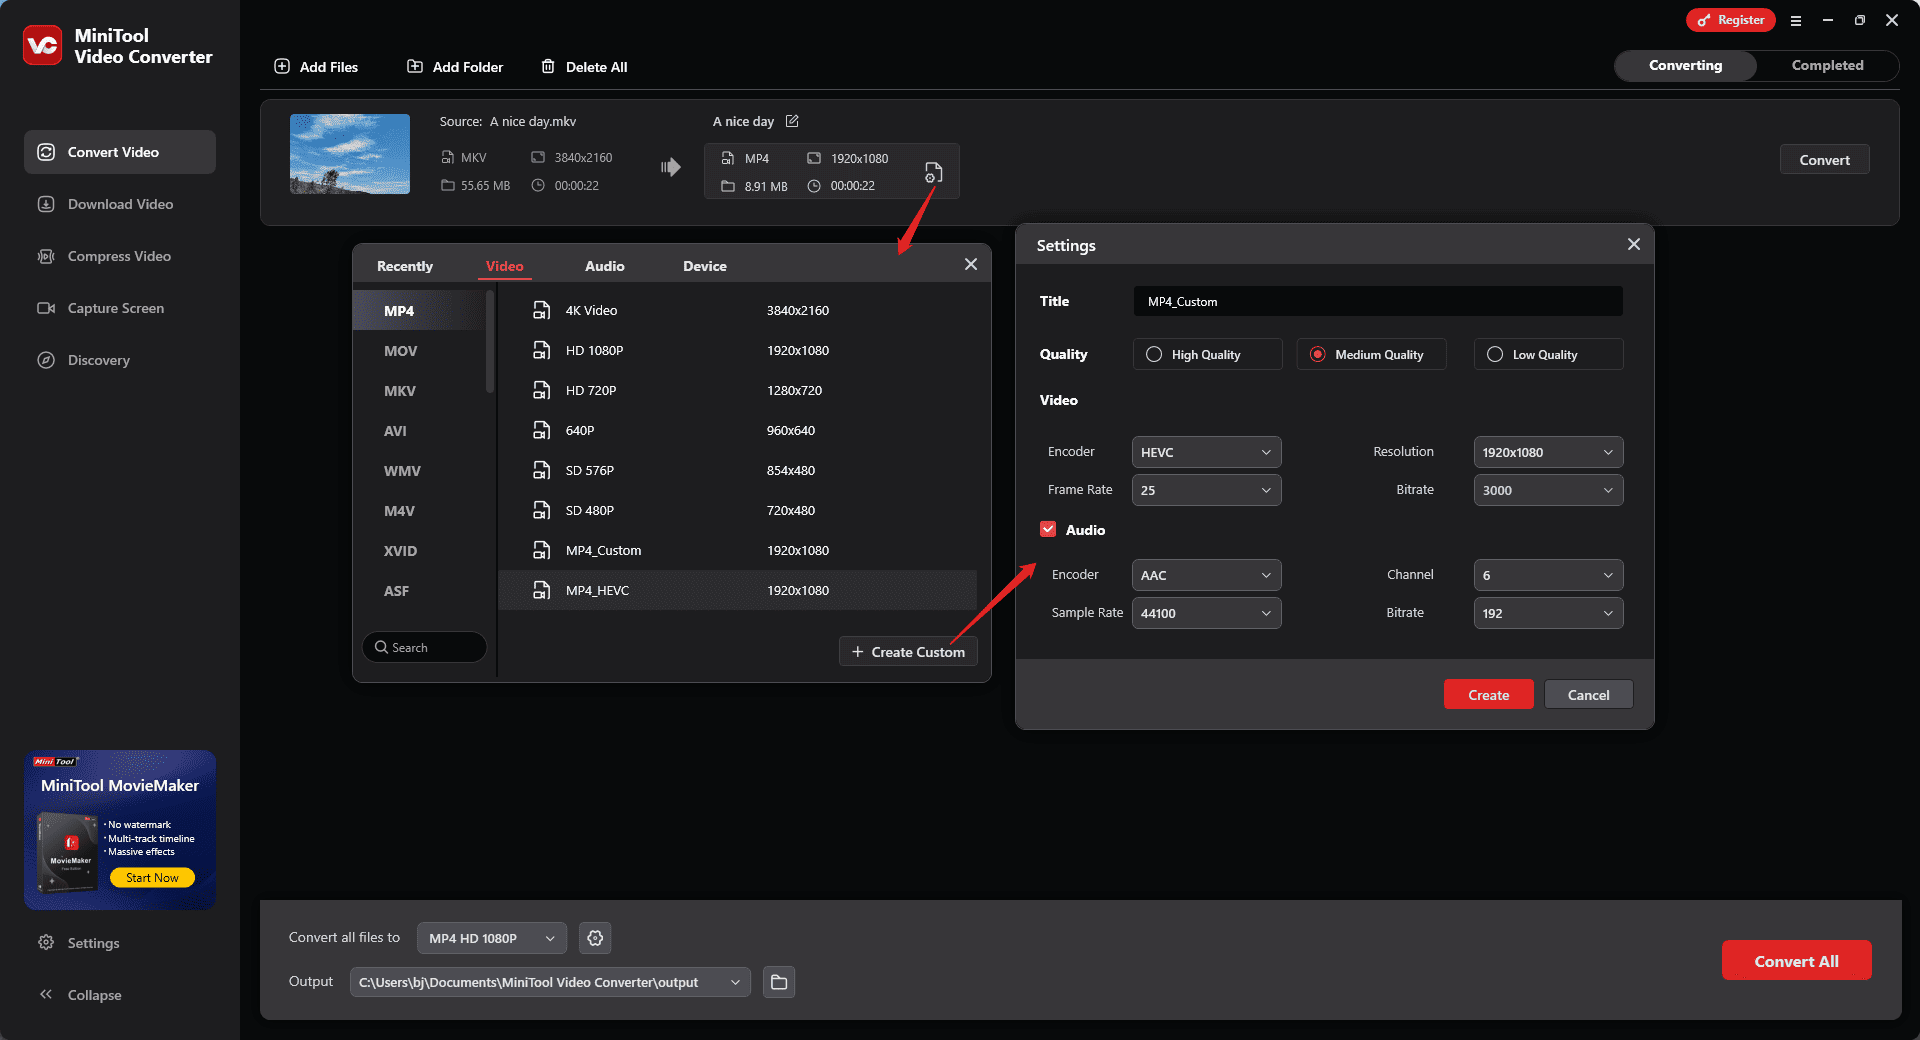Expand the audio Encoder AAC dropdown
The width and height of the screenshot is (1920, 1040).
click(x=1206, y=575)
